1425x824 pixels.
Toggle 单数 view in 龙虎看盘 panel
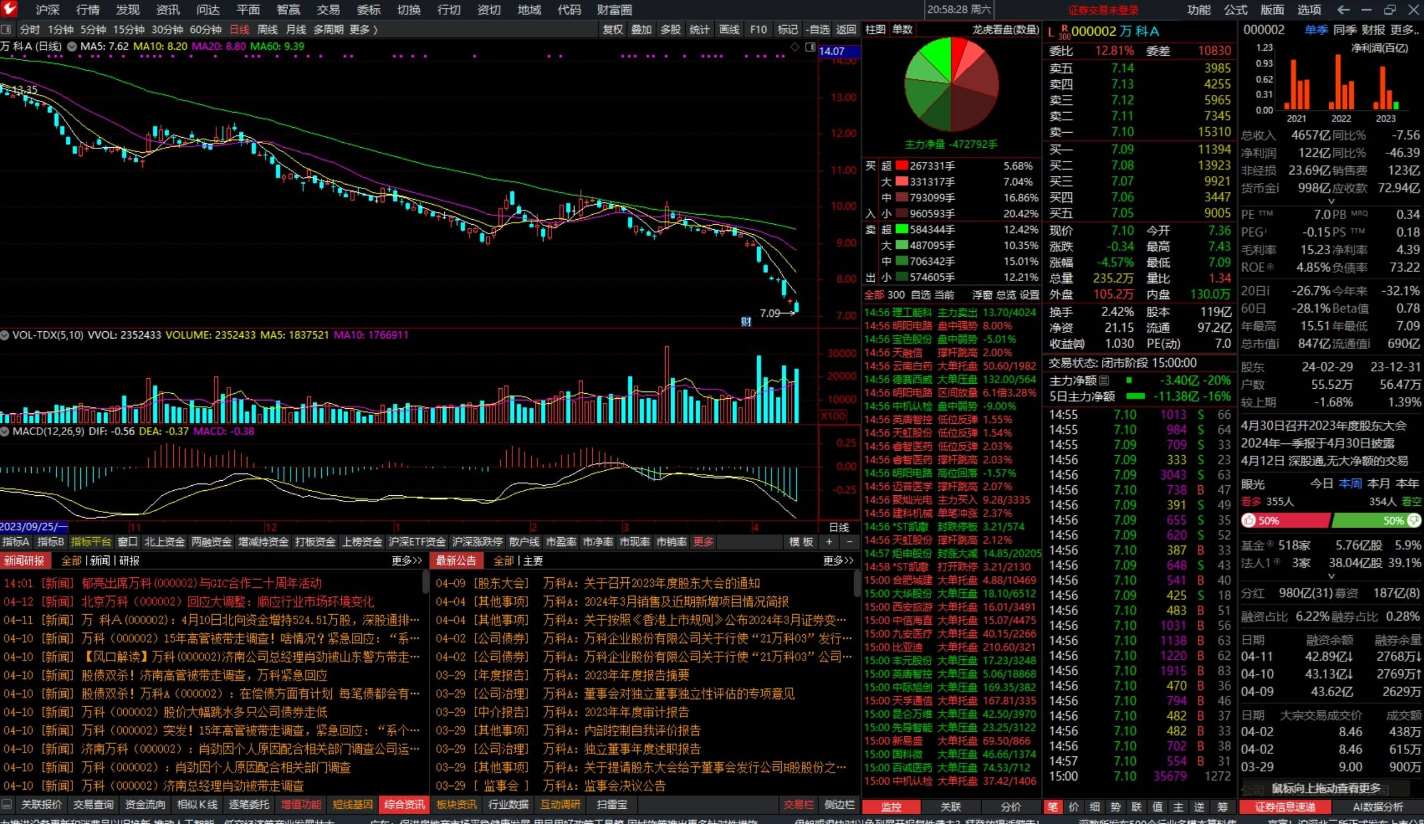(902, 30)
